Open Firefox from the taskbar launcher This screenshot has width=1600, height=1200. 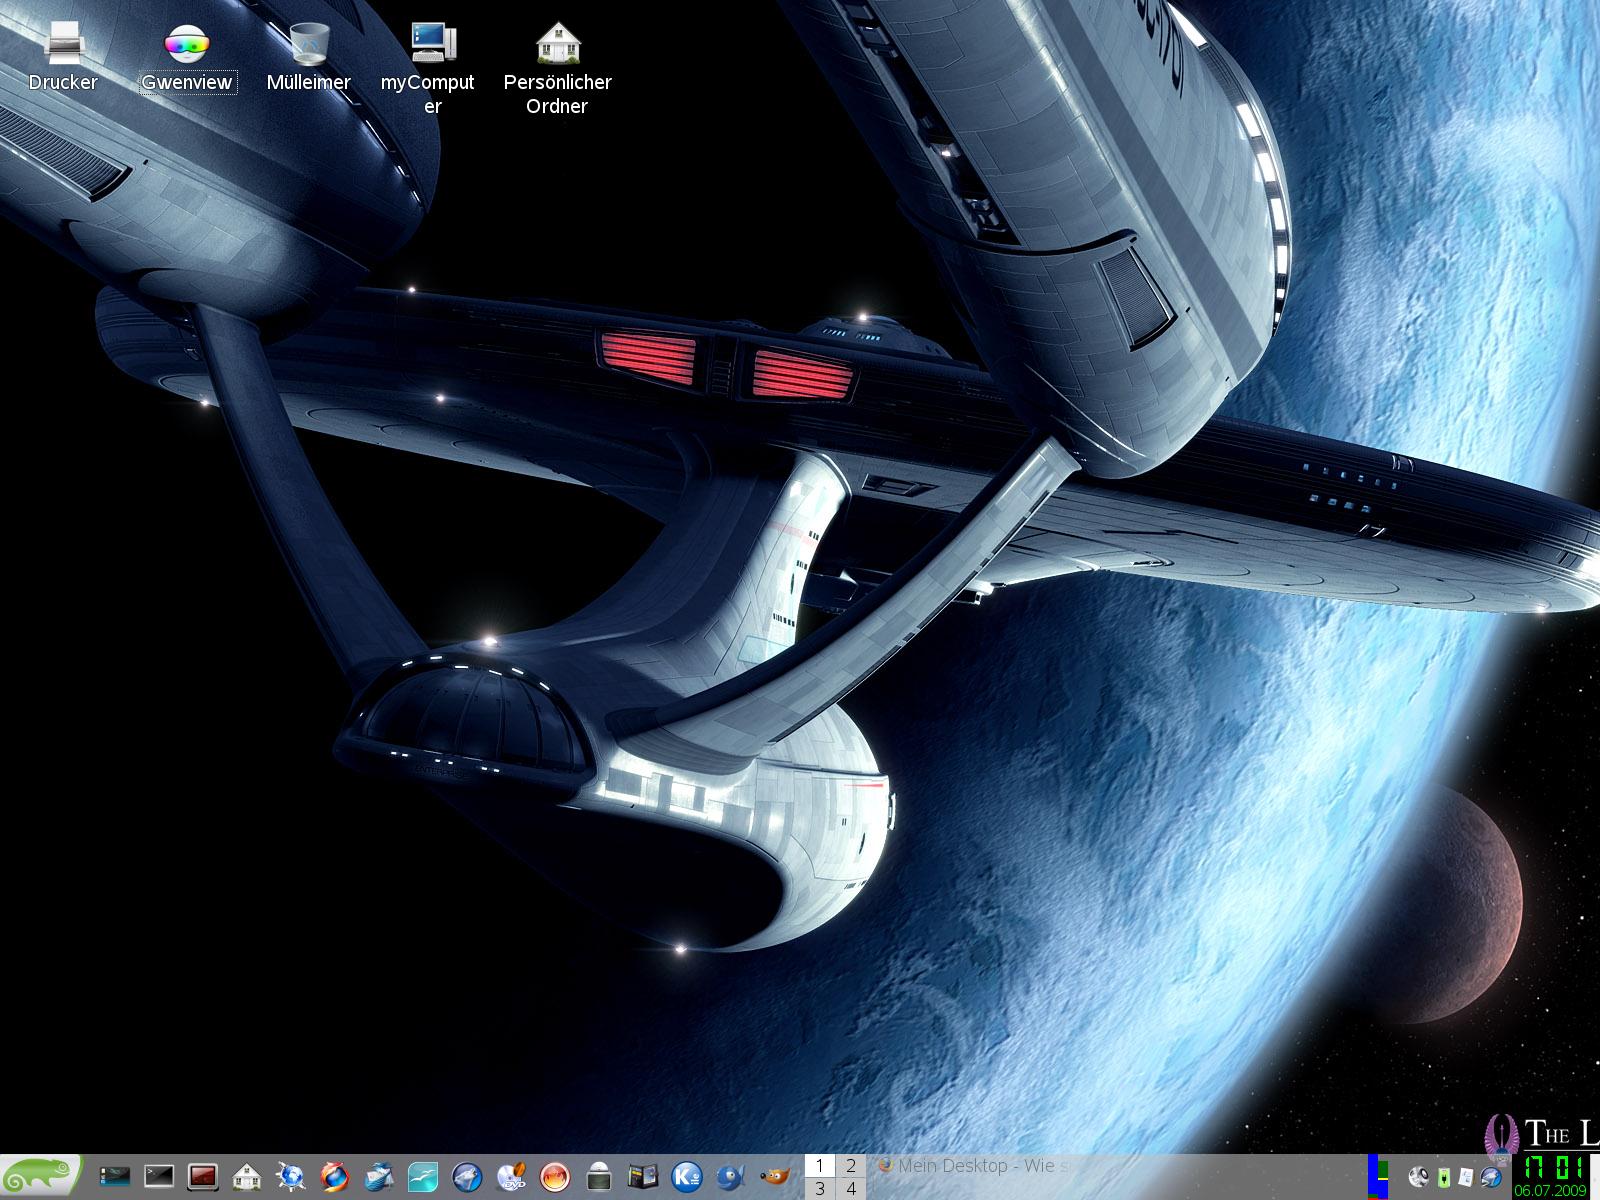335,1176
